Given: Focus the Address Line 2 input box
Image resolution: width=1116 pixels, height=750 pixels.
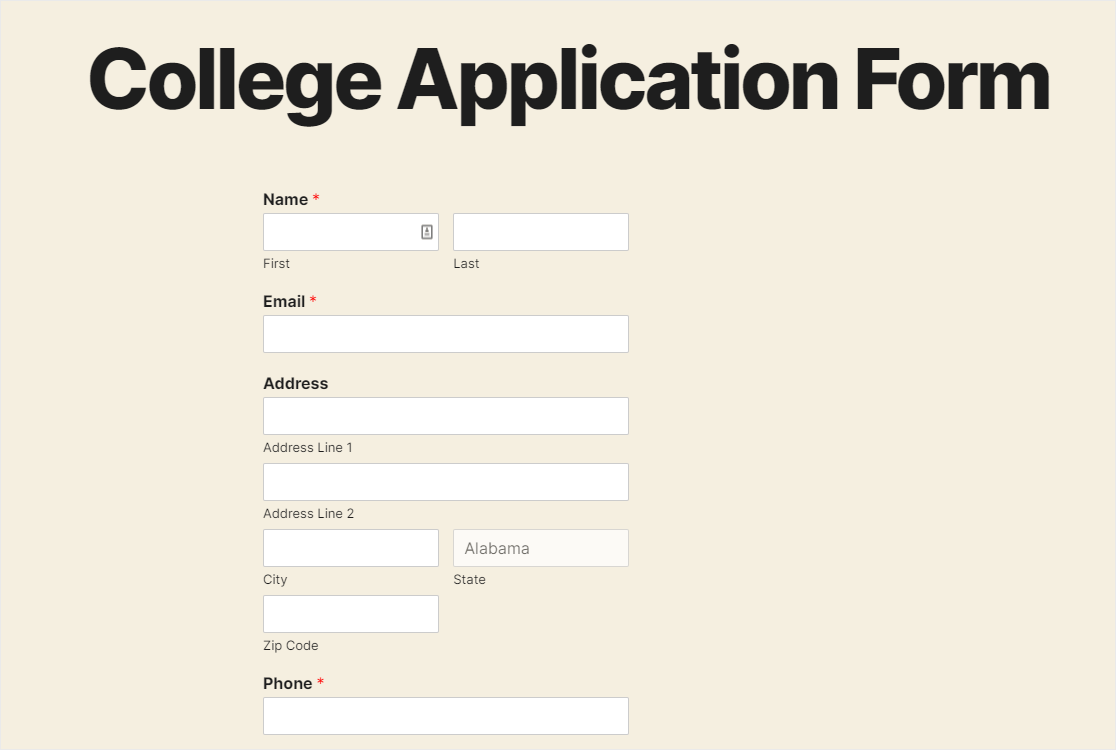Looking at the screenshot, I should 445,482.
